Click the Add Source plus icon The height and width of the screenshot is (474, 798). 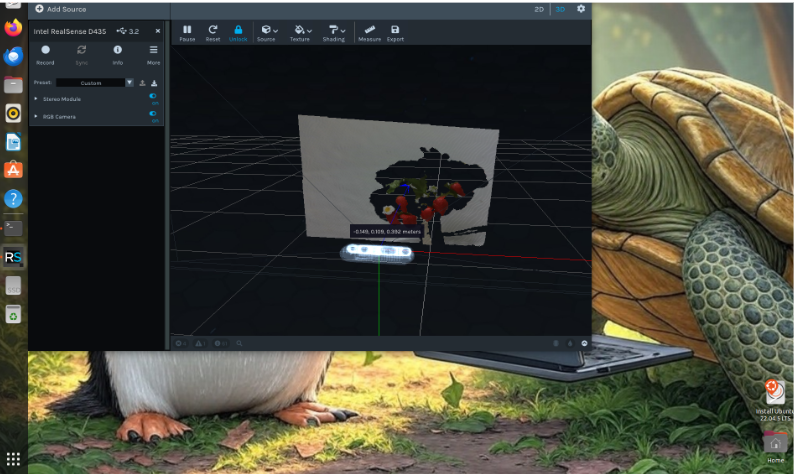tap(39, 9)
